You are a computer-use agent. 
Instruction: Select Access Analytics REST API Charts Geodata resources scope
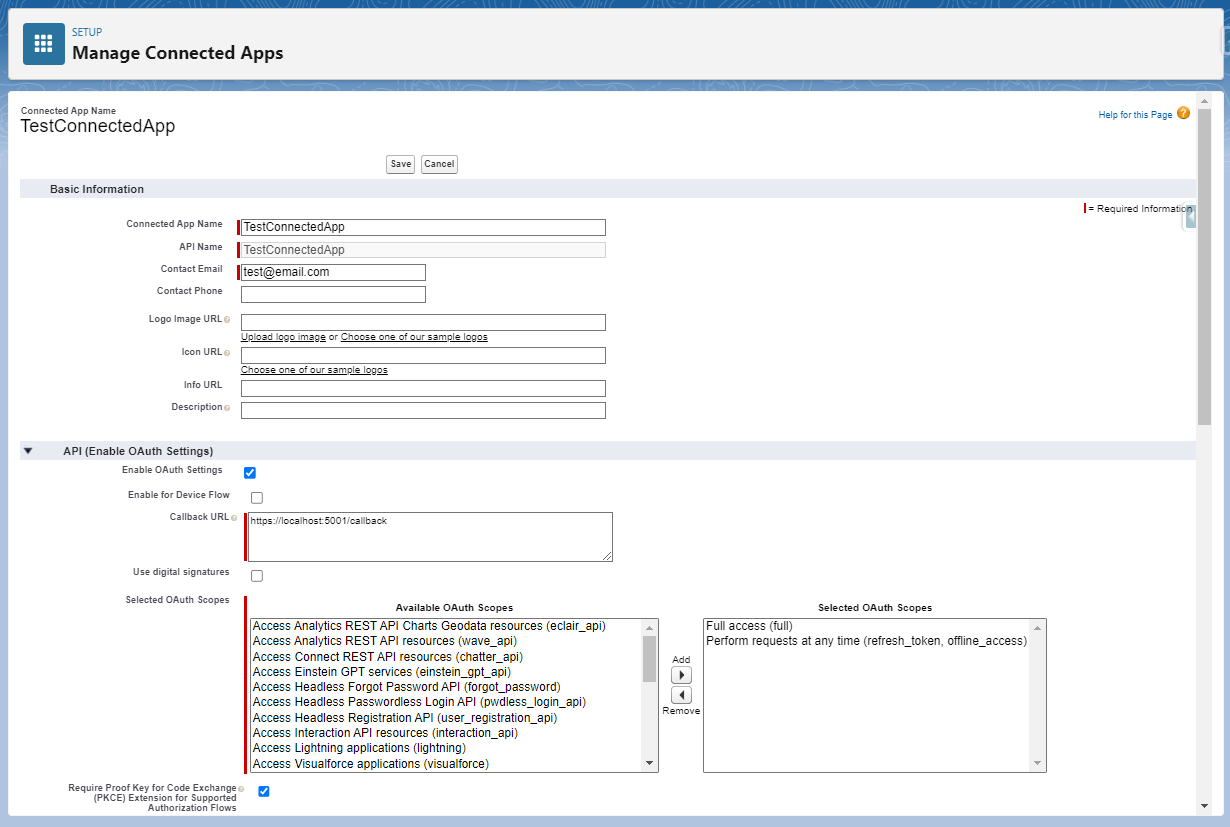tap(446, 626)
